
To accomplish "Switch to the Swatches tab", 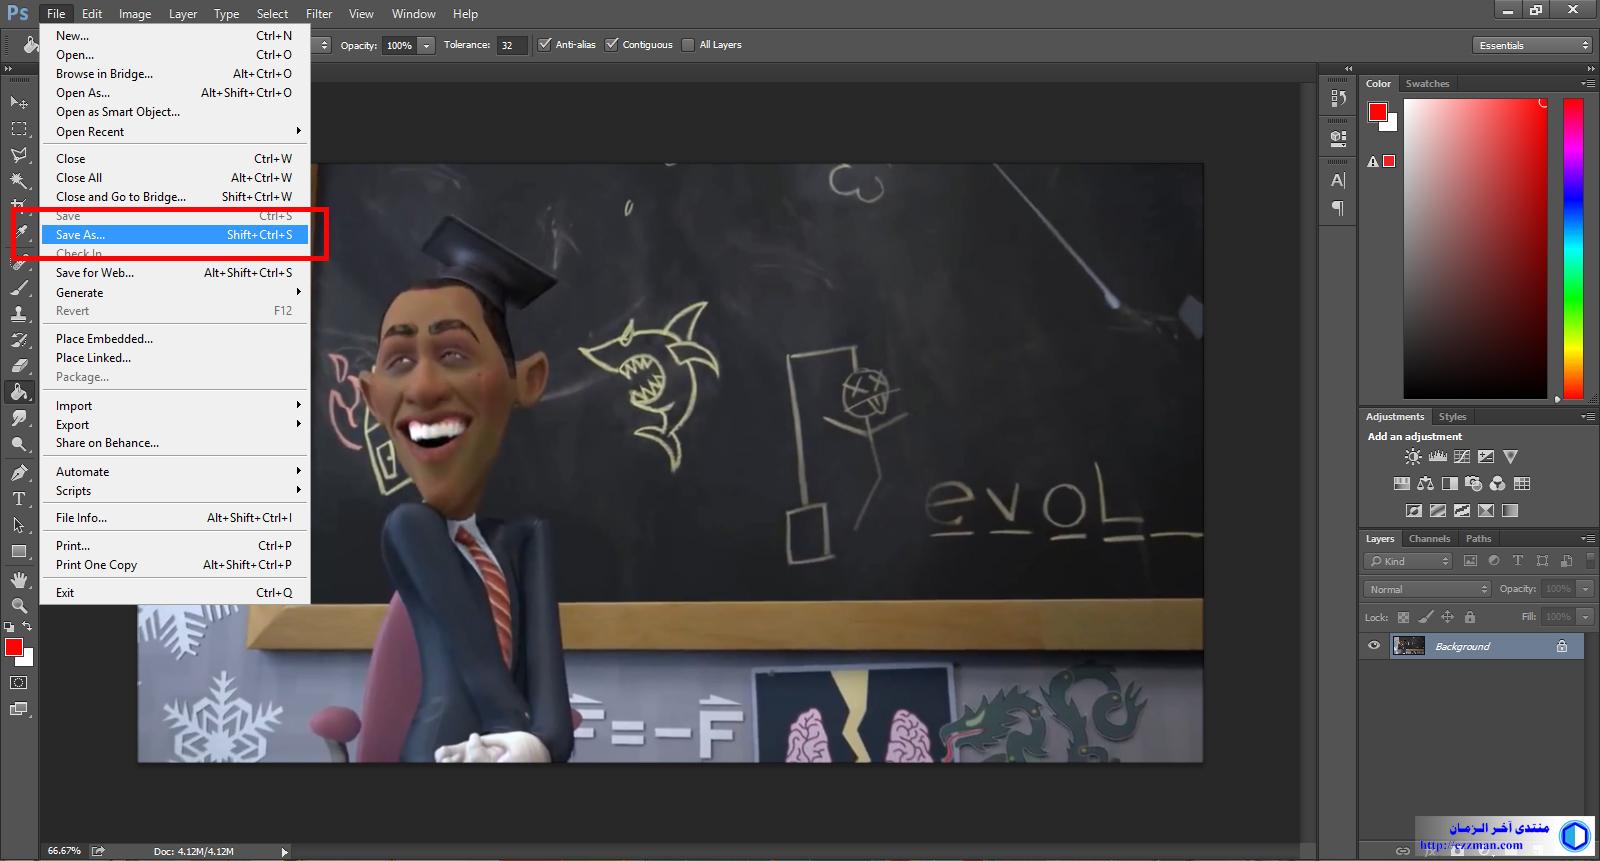I will (x=1427, y=84).
